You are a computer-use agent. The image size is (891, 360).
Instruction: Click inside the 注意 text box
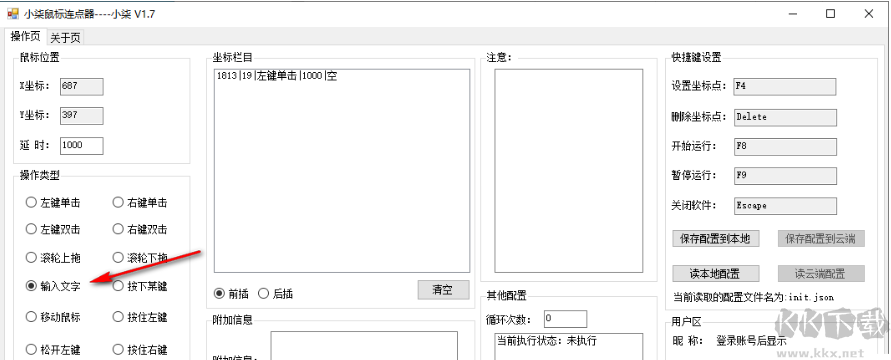tap(568, 171)
